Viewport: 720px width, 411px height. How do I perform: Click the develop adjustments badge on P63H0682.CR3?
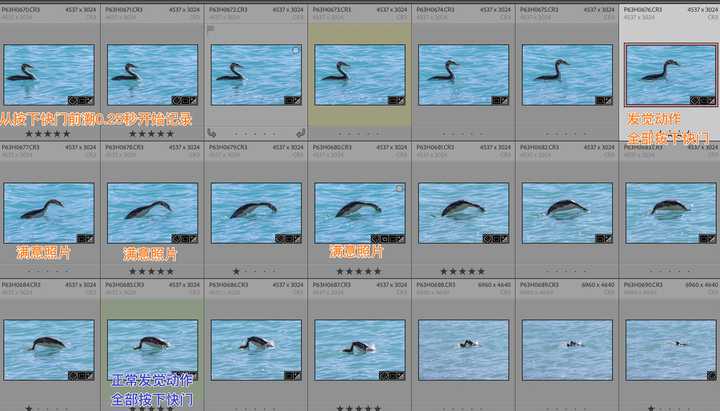click(608, 238)
